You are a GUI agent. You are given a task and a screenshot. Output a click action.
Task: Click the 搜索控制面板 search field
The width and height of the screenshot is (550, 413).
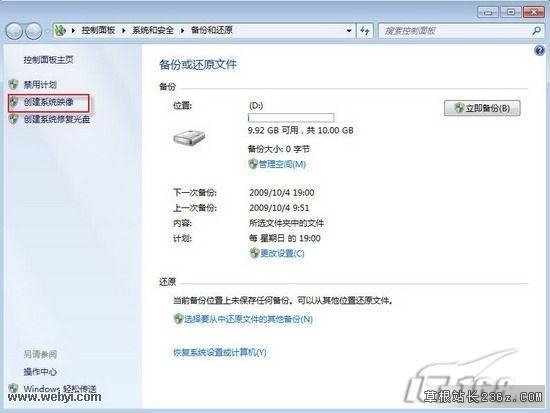pos(456,31)
